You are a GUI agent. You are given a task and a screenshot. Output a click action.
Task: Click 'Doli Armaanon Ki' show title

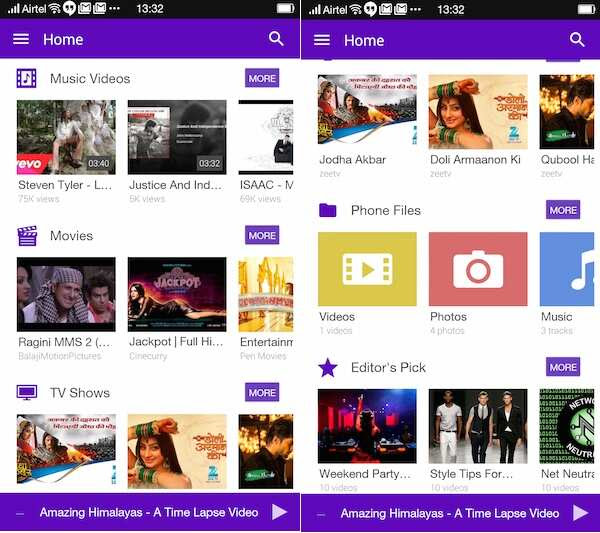click(475, 159)
